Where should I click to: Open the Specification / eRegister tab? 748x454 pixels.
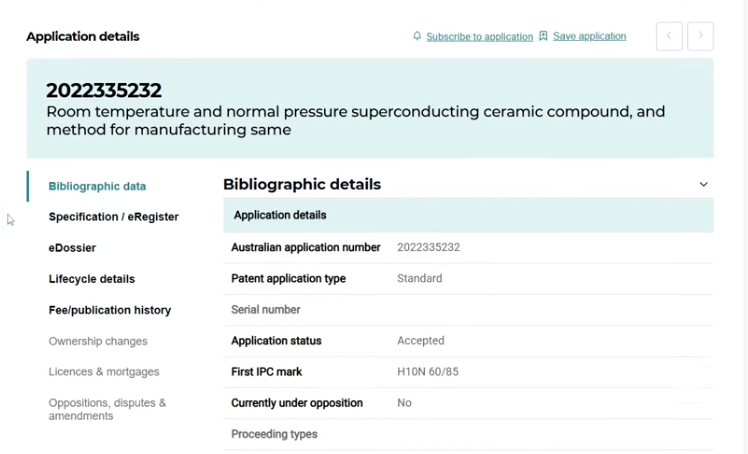tap(113, 217)
